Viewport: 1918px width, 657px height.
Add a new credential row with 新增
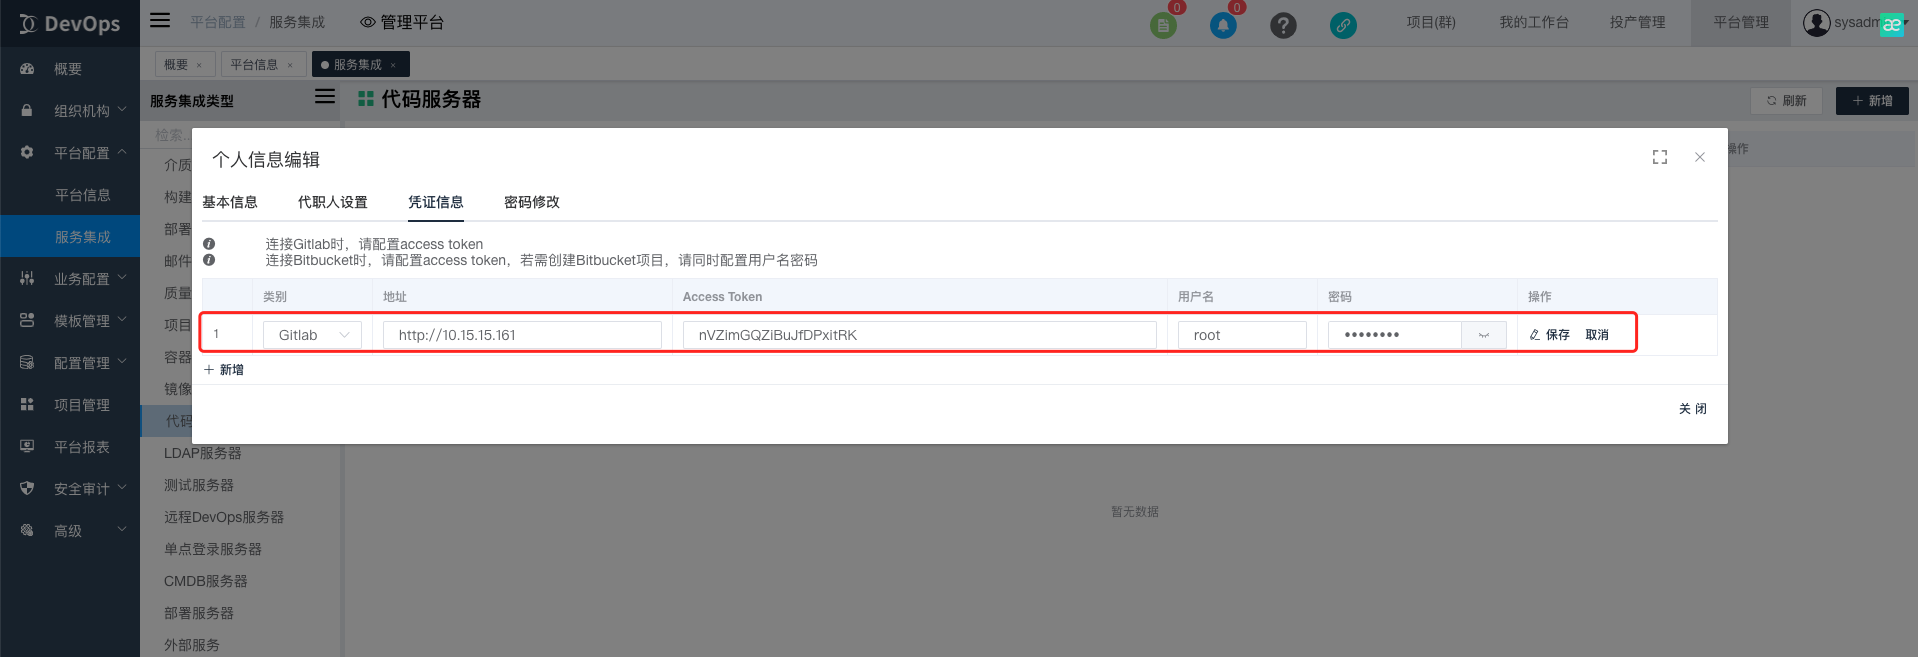tap(225, 370)
